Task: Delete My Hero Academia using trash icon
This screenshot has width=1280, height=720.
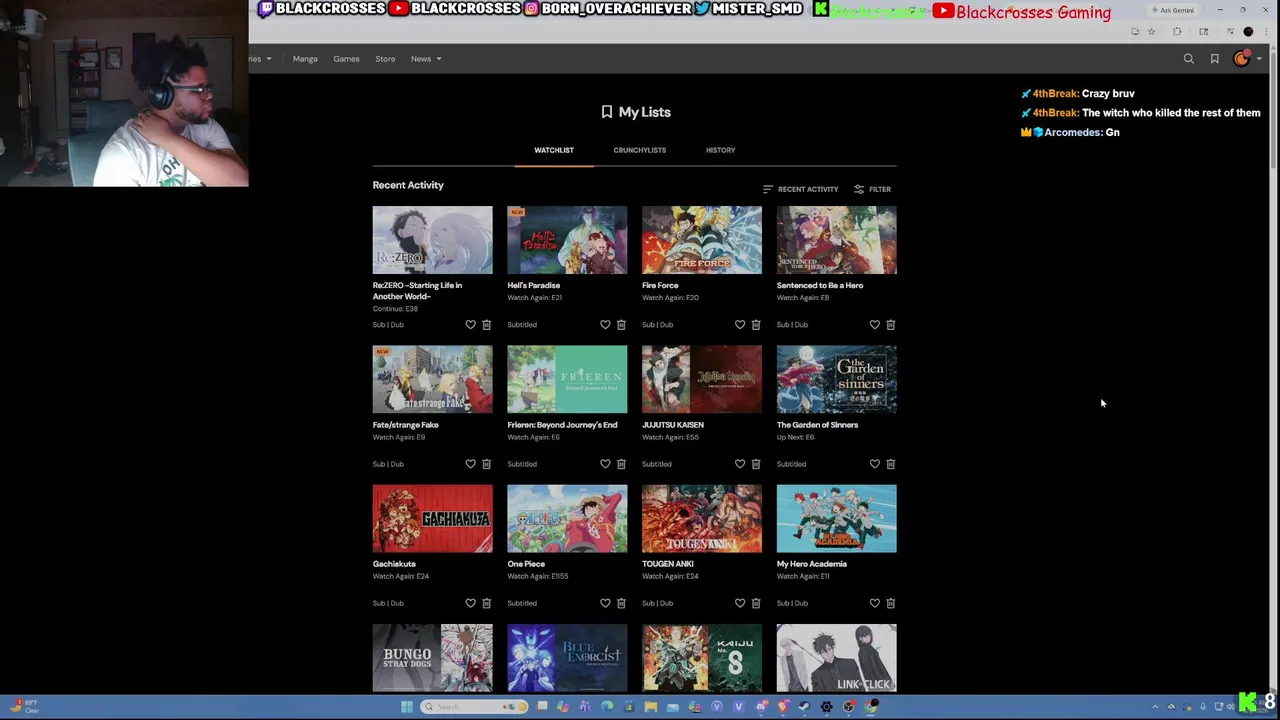Action: point(891,603)
